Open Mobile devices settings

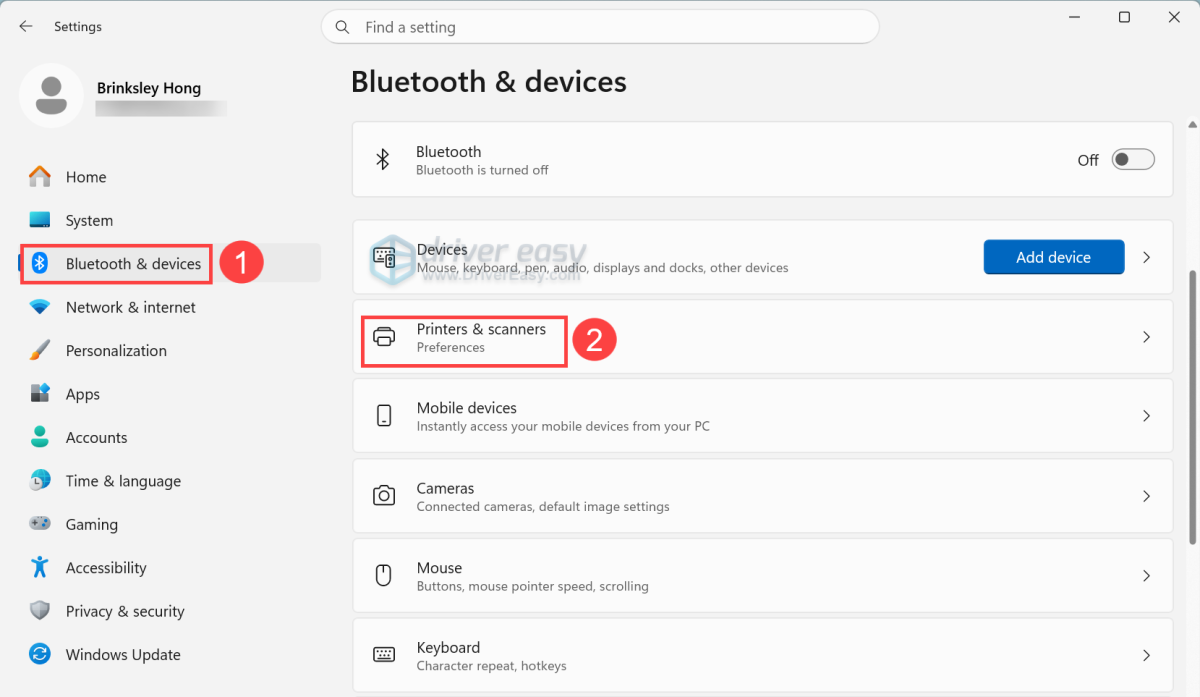[x=762, y=416]
